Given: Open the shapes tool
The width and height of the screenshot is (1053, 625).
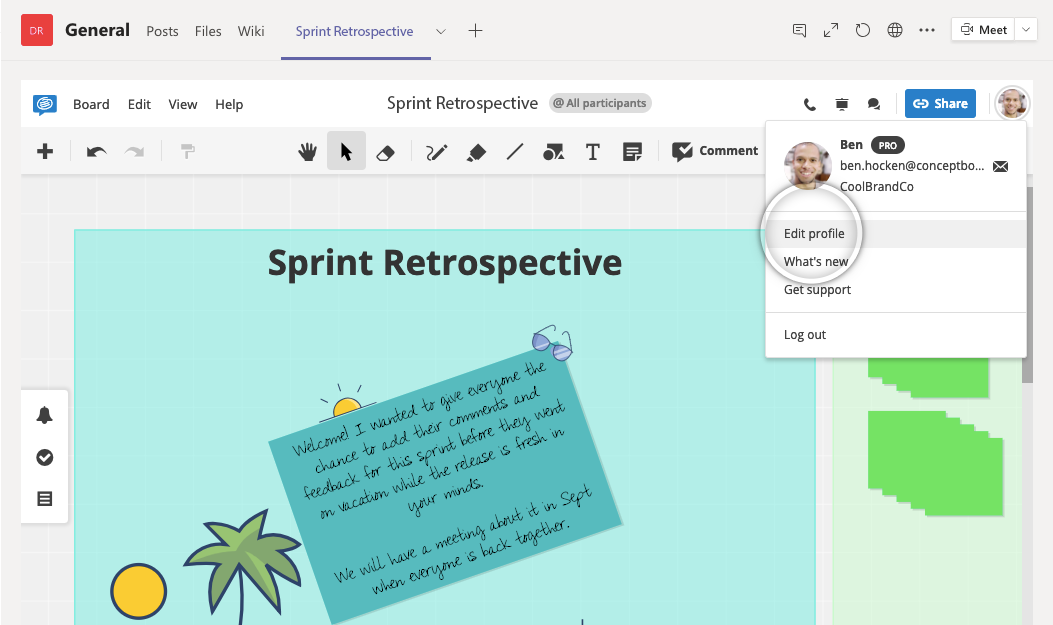Looking at the screenshot, I should coord(553,152).
